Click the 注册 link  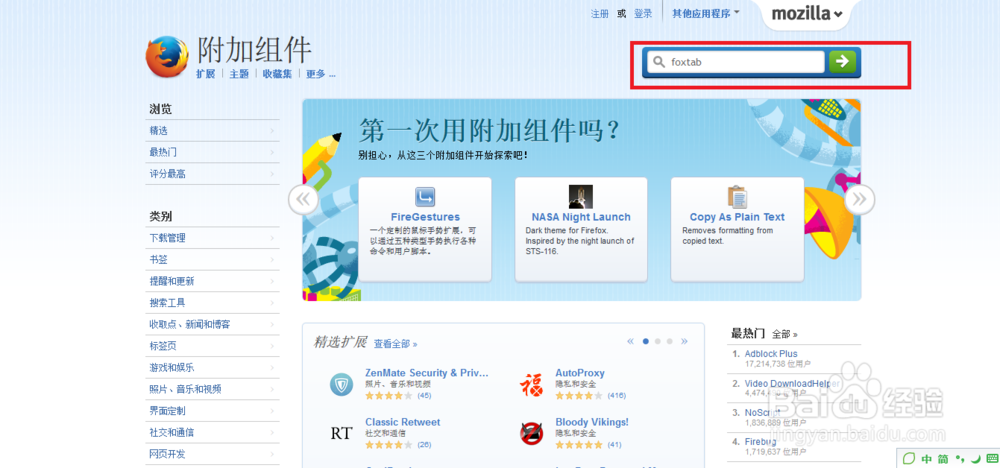tap(599, 14)
